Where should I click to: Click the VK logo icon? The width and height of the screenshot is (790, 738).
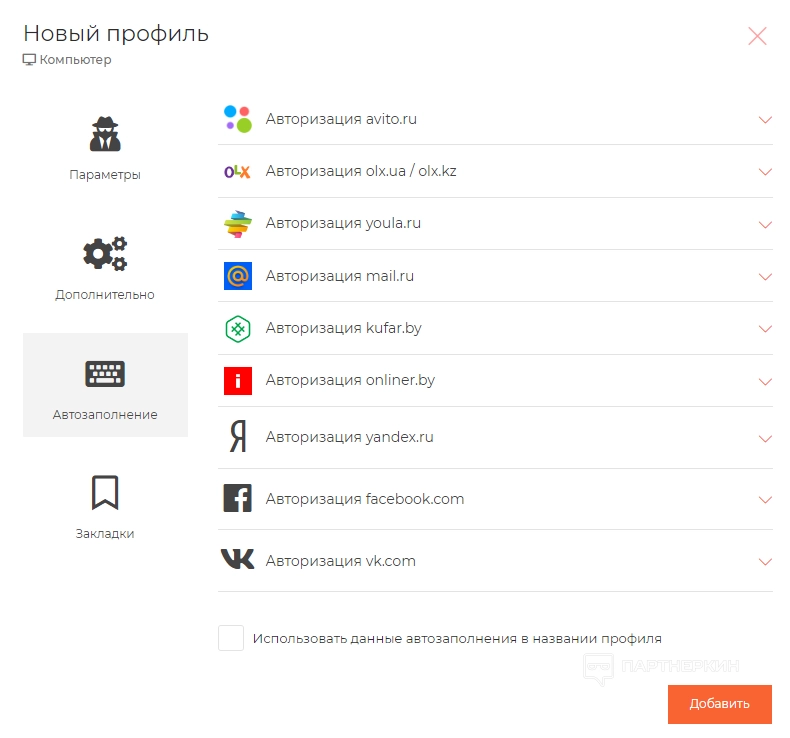point(237,561)
